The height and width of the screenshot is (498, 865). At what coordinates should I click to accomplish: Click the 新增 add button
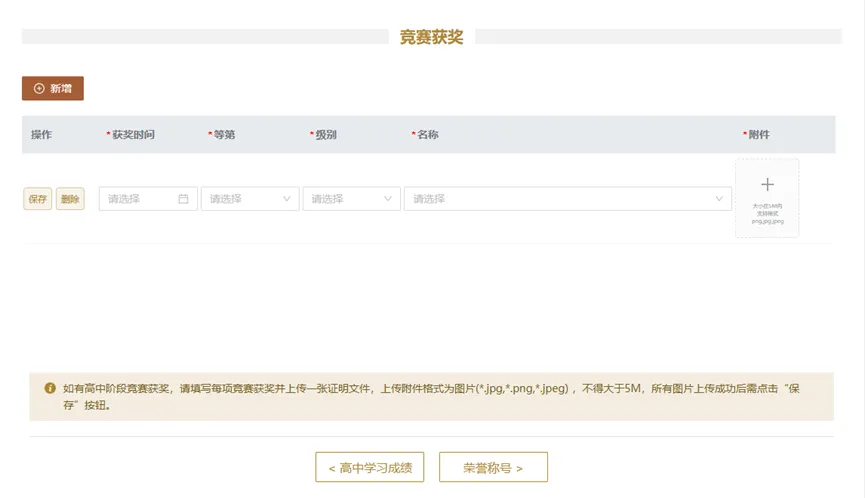[x=53, y=88]
